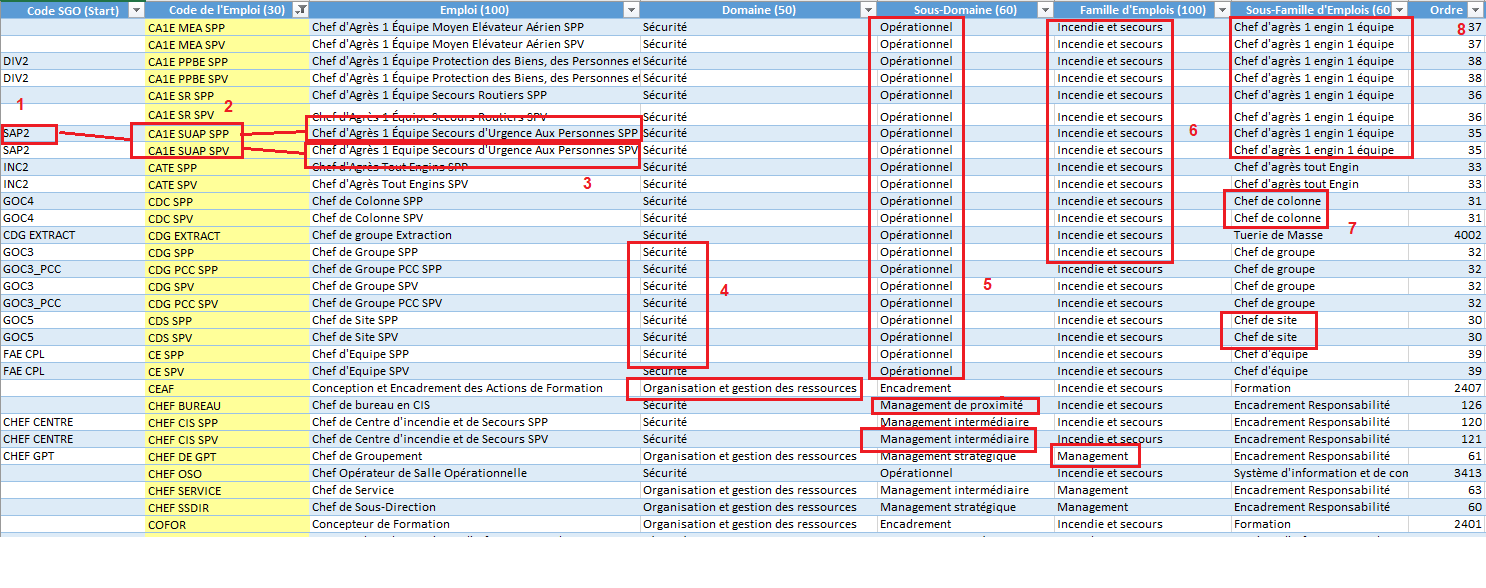
Task: Click the 'Tuerie de Masse' cell
Action: [x=1277, y=235]
